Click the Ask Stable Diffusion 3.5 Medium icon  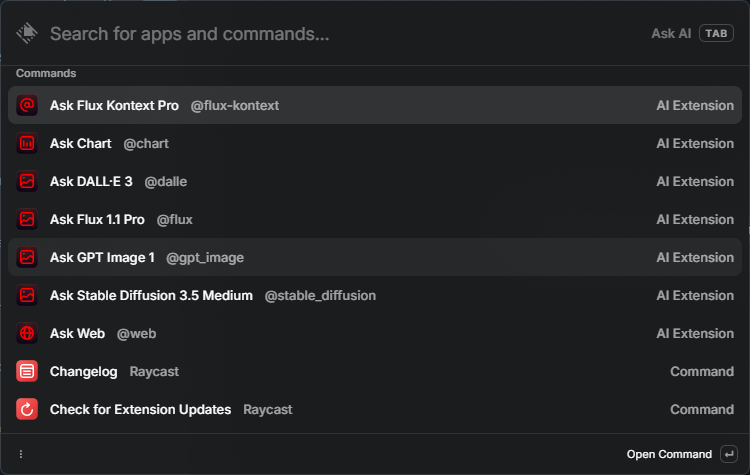click(x=27, y=295)
